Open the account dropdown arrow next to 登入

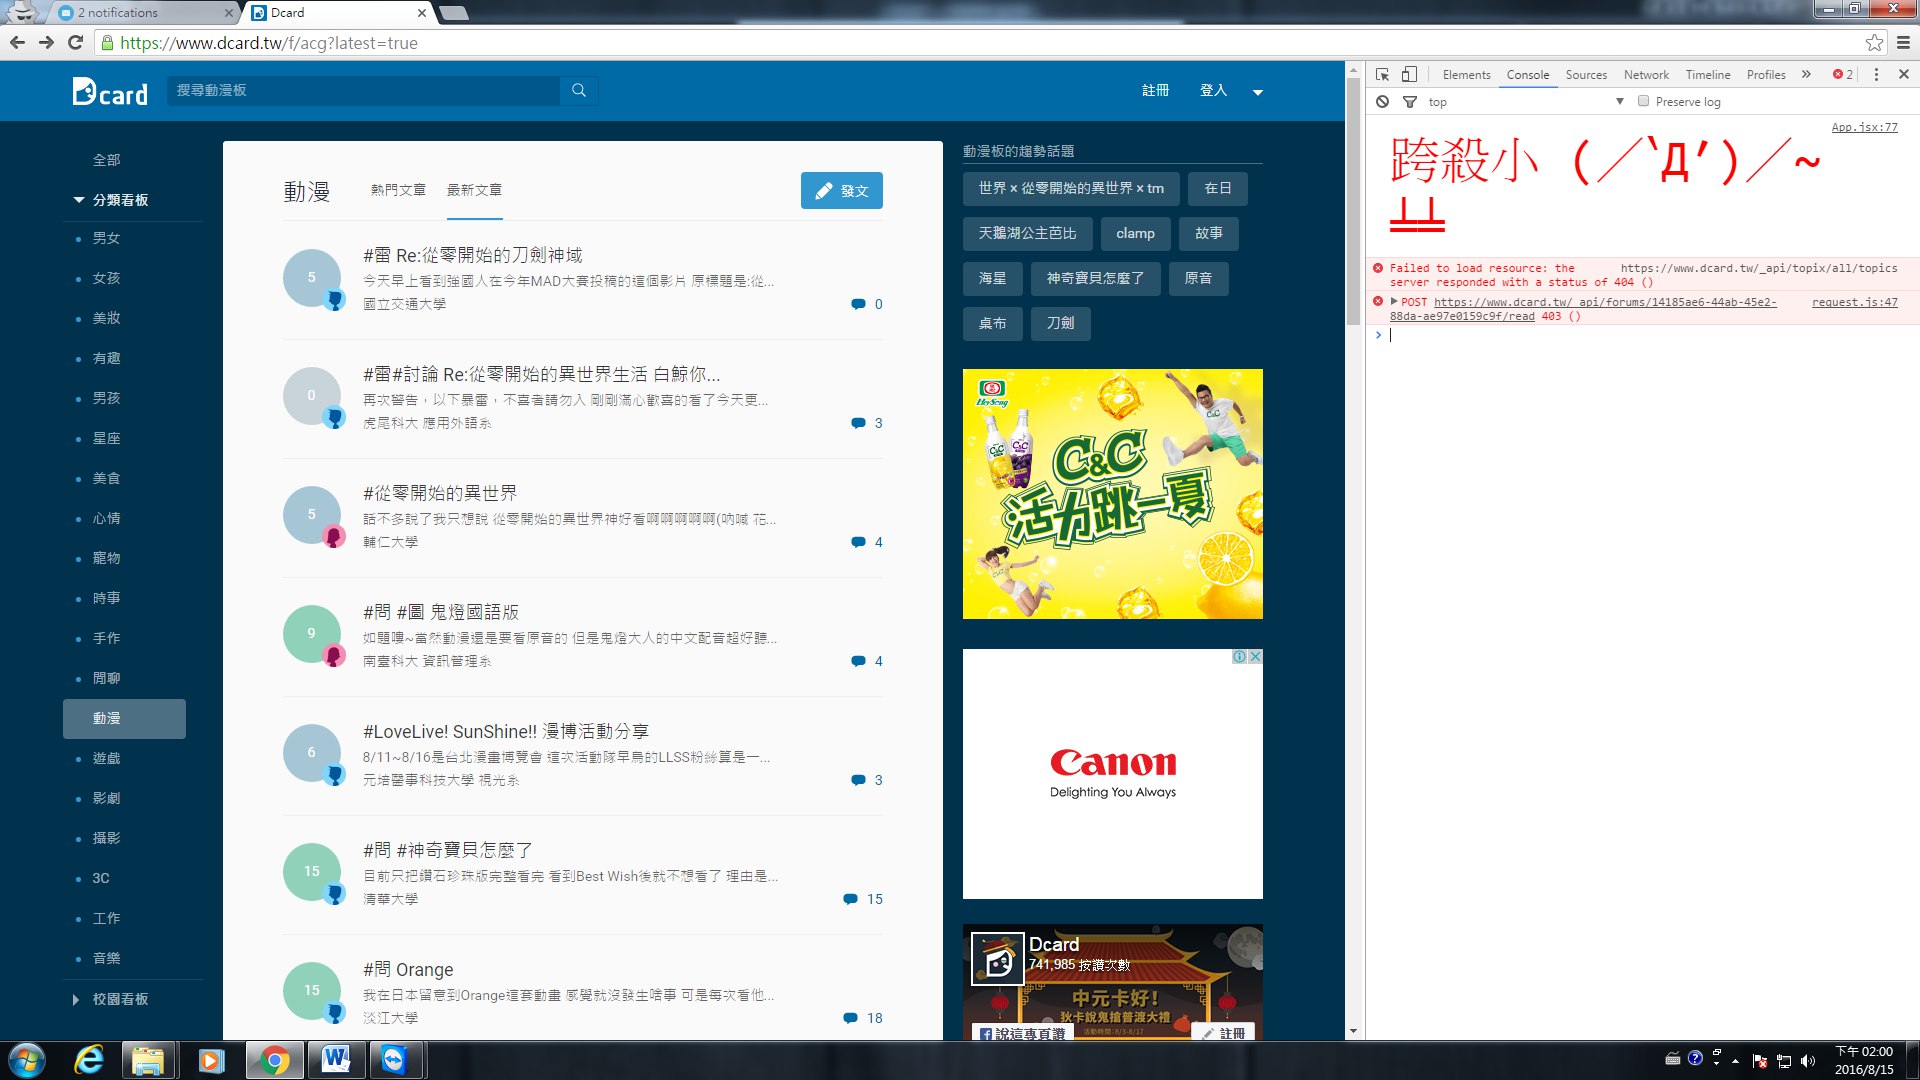(1258, 92)
